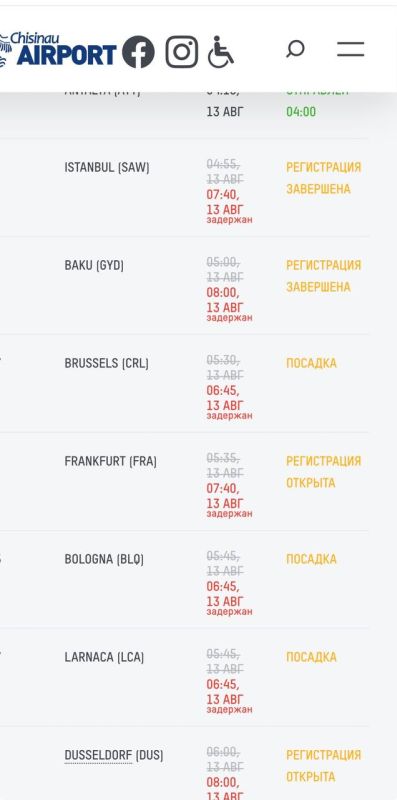The image size is (397, 800).
Task: Click Frankfurt 'Регистрация открыта' status
Action: pos(324,472)
